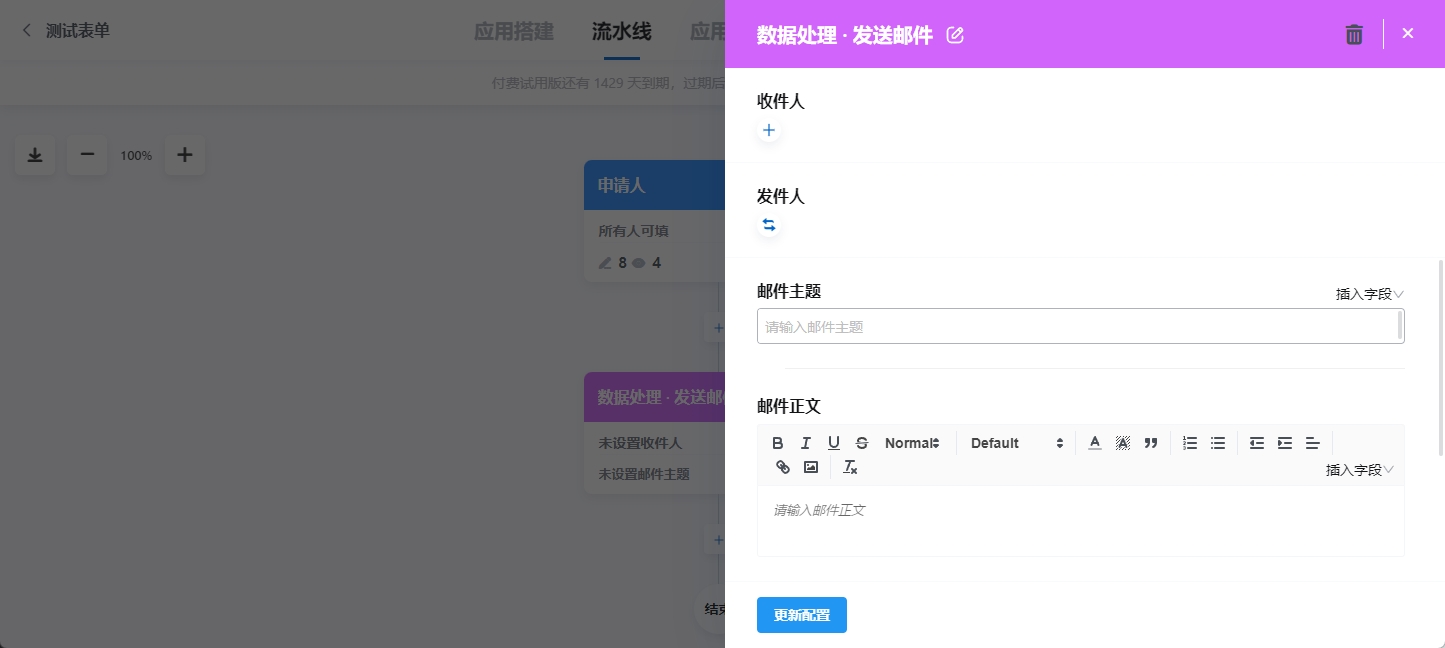Image resolution: width=1445 pixels, height=648 pixels.
Task: Open the Default font dropdown
Action: 1016,443
